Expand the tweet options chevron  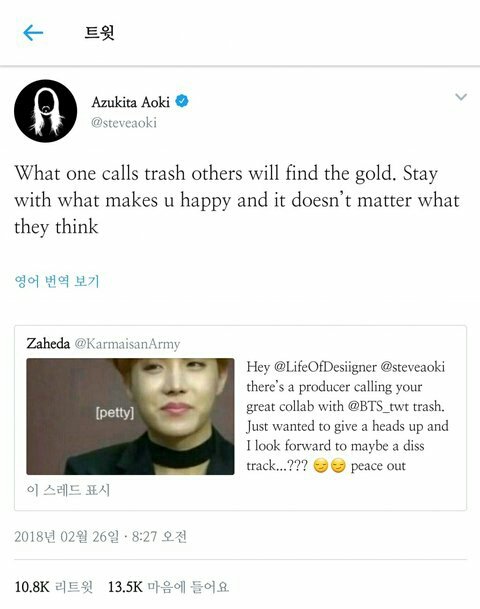pyautogui.click(x=461, y=97)
